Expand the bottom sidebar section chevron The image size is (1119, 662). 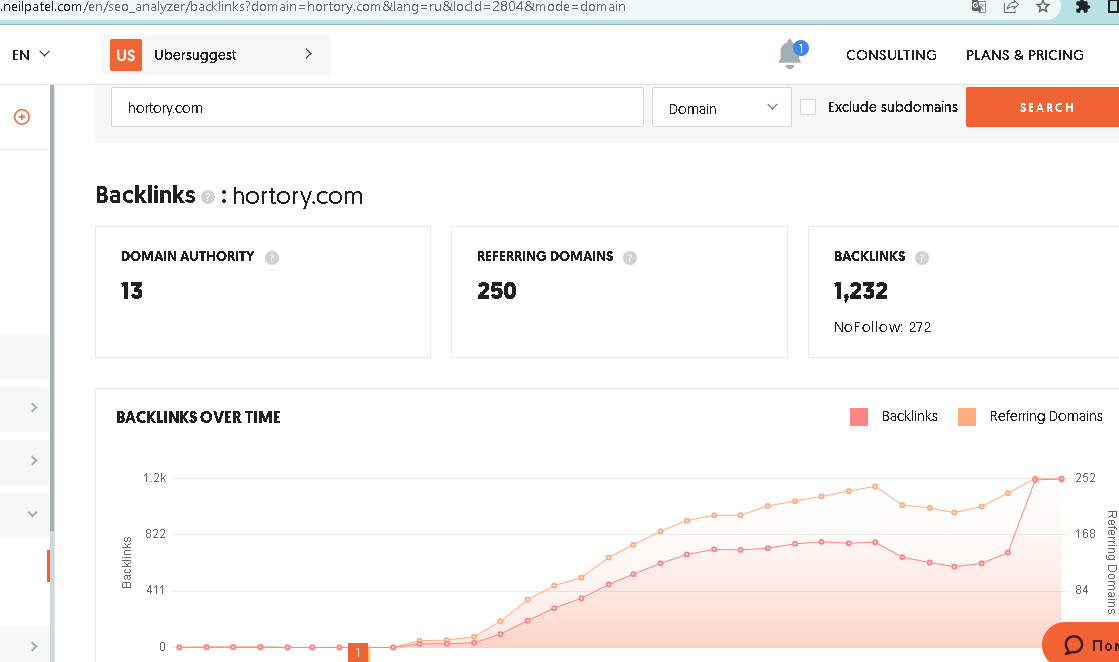coord(34,646)
